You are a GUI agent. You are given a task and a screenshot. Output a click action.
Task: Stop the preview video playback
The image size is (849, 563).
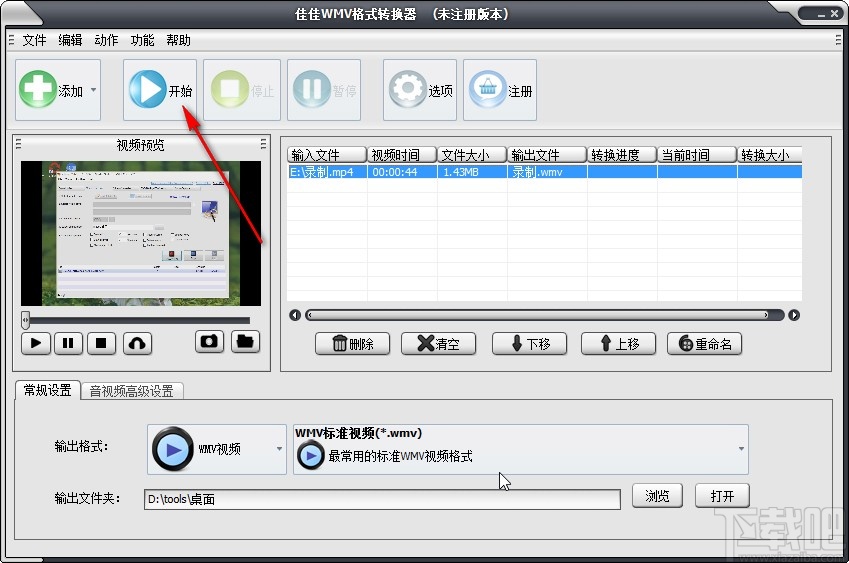pos(101,343)
